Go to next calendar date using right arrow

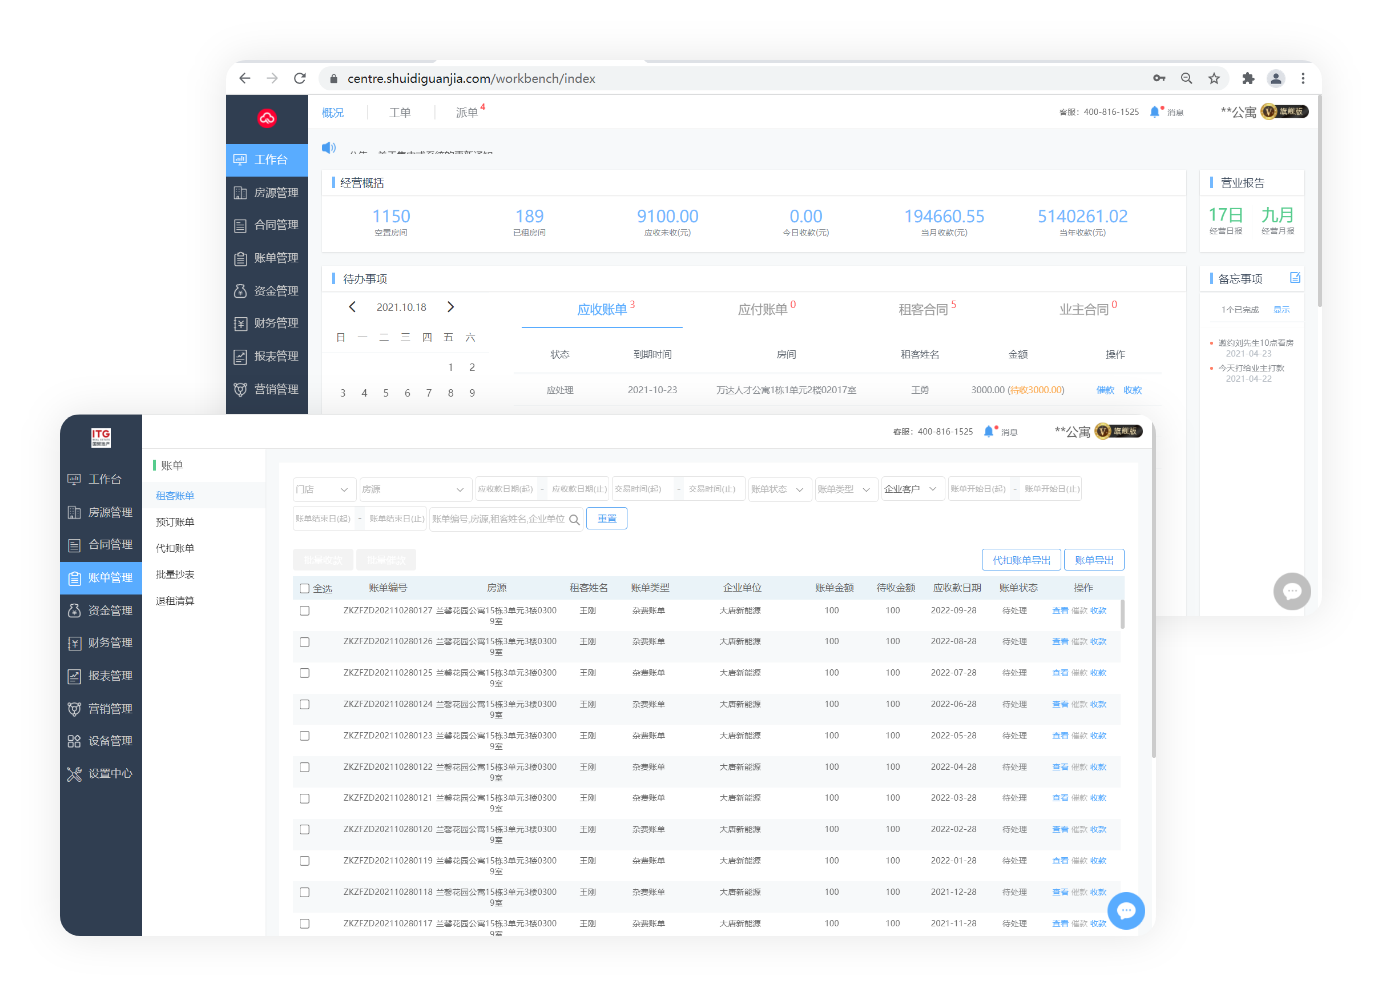point(450,307)
